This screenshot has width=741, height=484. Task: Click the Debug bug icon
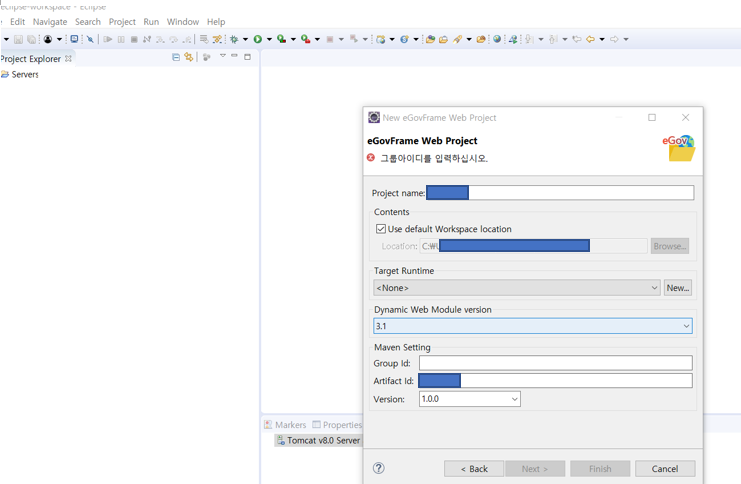pyautogui.click(x=234, y=39)
